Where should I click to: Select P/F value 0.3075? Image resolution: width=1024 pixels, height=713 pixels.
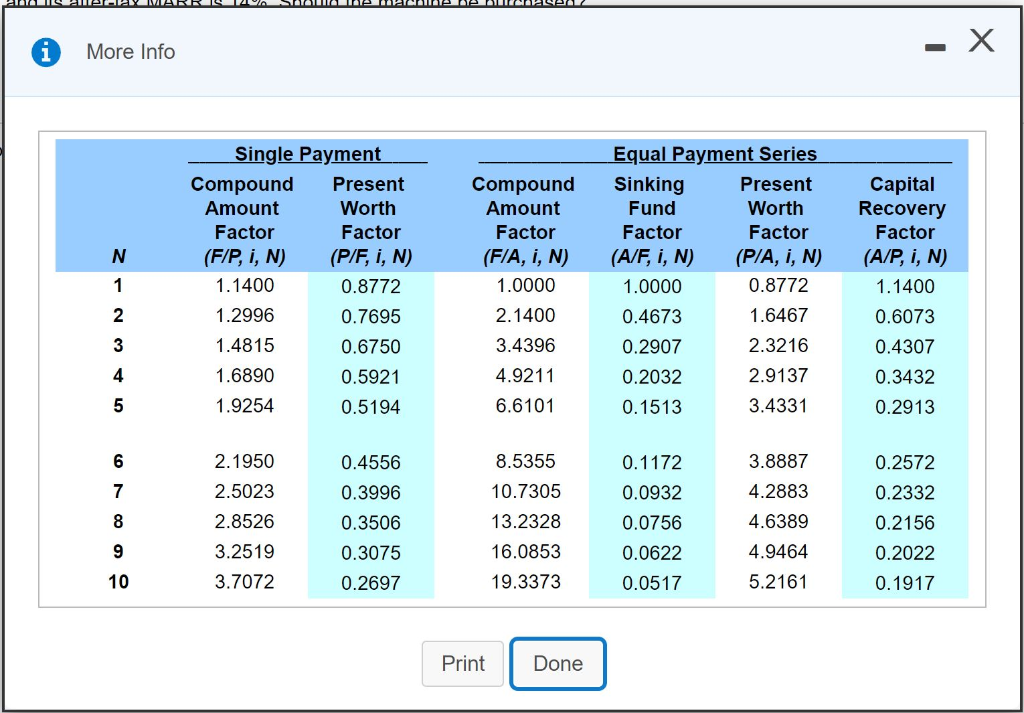click(x=371, y=552)
